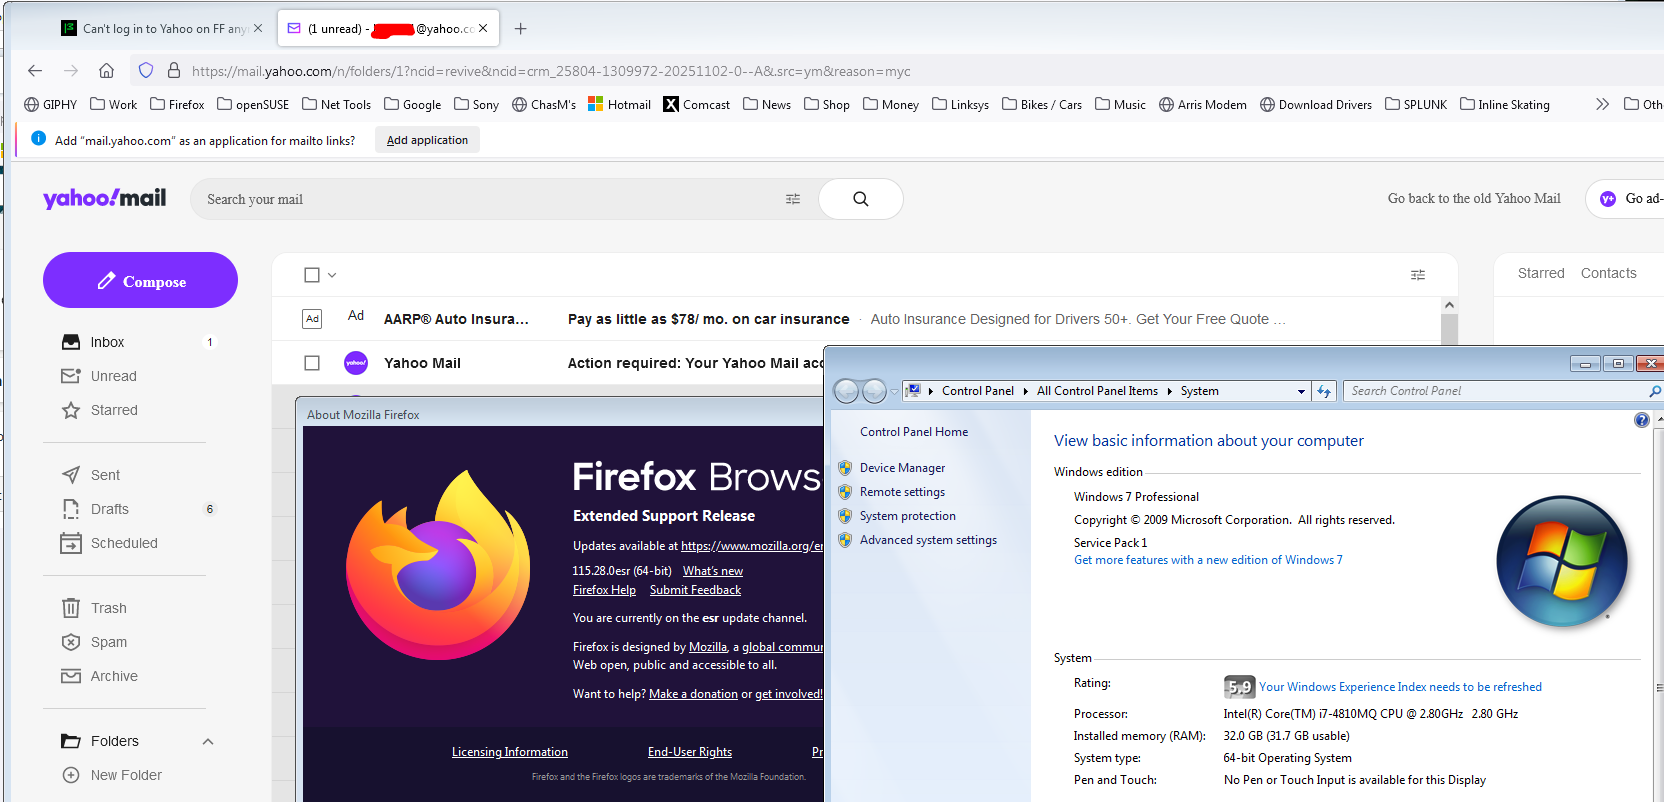Collapse the Folders section chevron
Image resolution: width=1664 pixels, height=802 pixels.
(x=208, y=741)
